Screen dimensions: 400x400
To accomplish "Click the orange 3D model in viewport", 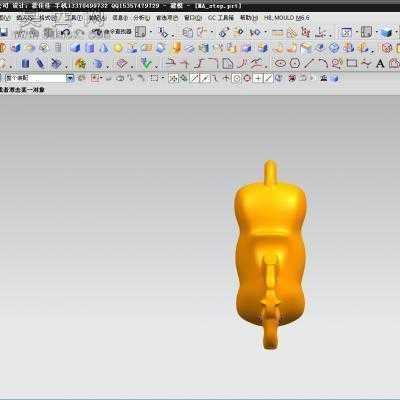I will pos(270,255).
